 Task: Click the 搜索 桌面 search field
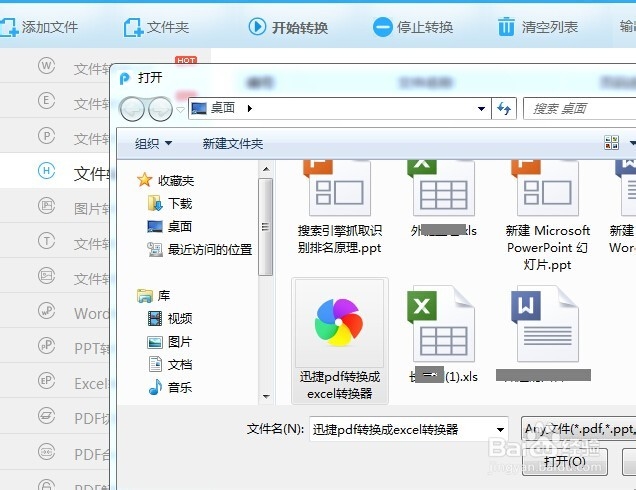click(x=580, y=108)
